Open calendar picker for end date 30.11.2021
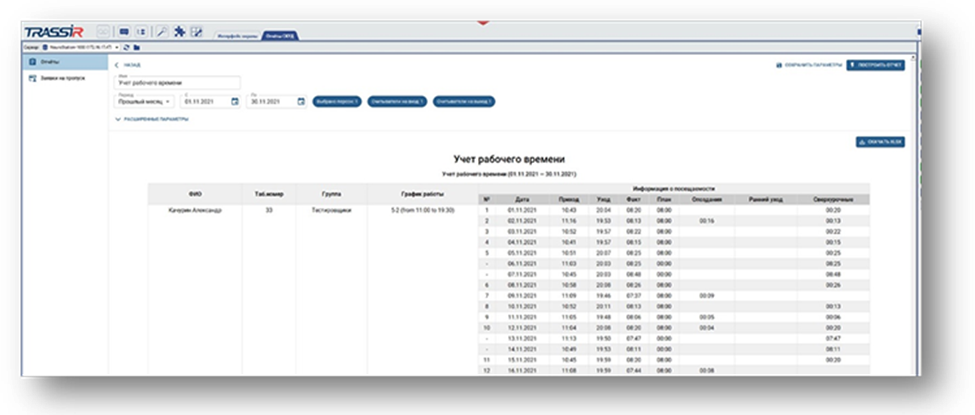 point(301,101)
